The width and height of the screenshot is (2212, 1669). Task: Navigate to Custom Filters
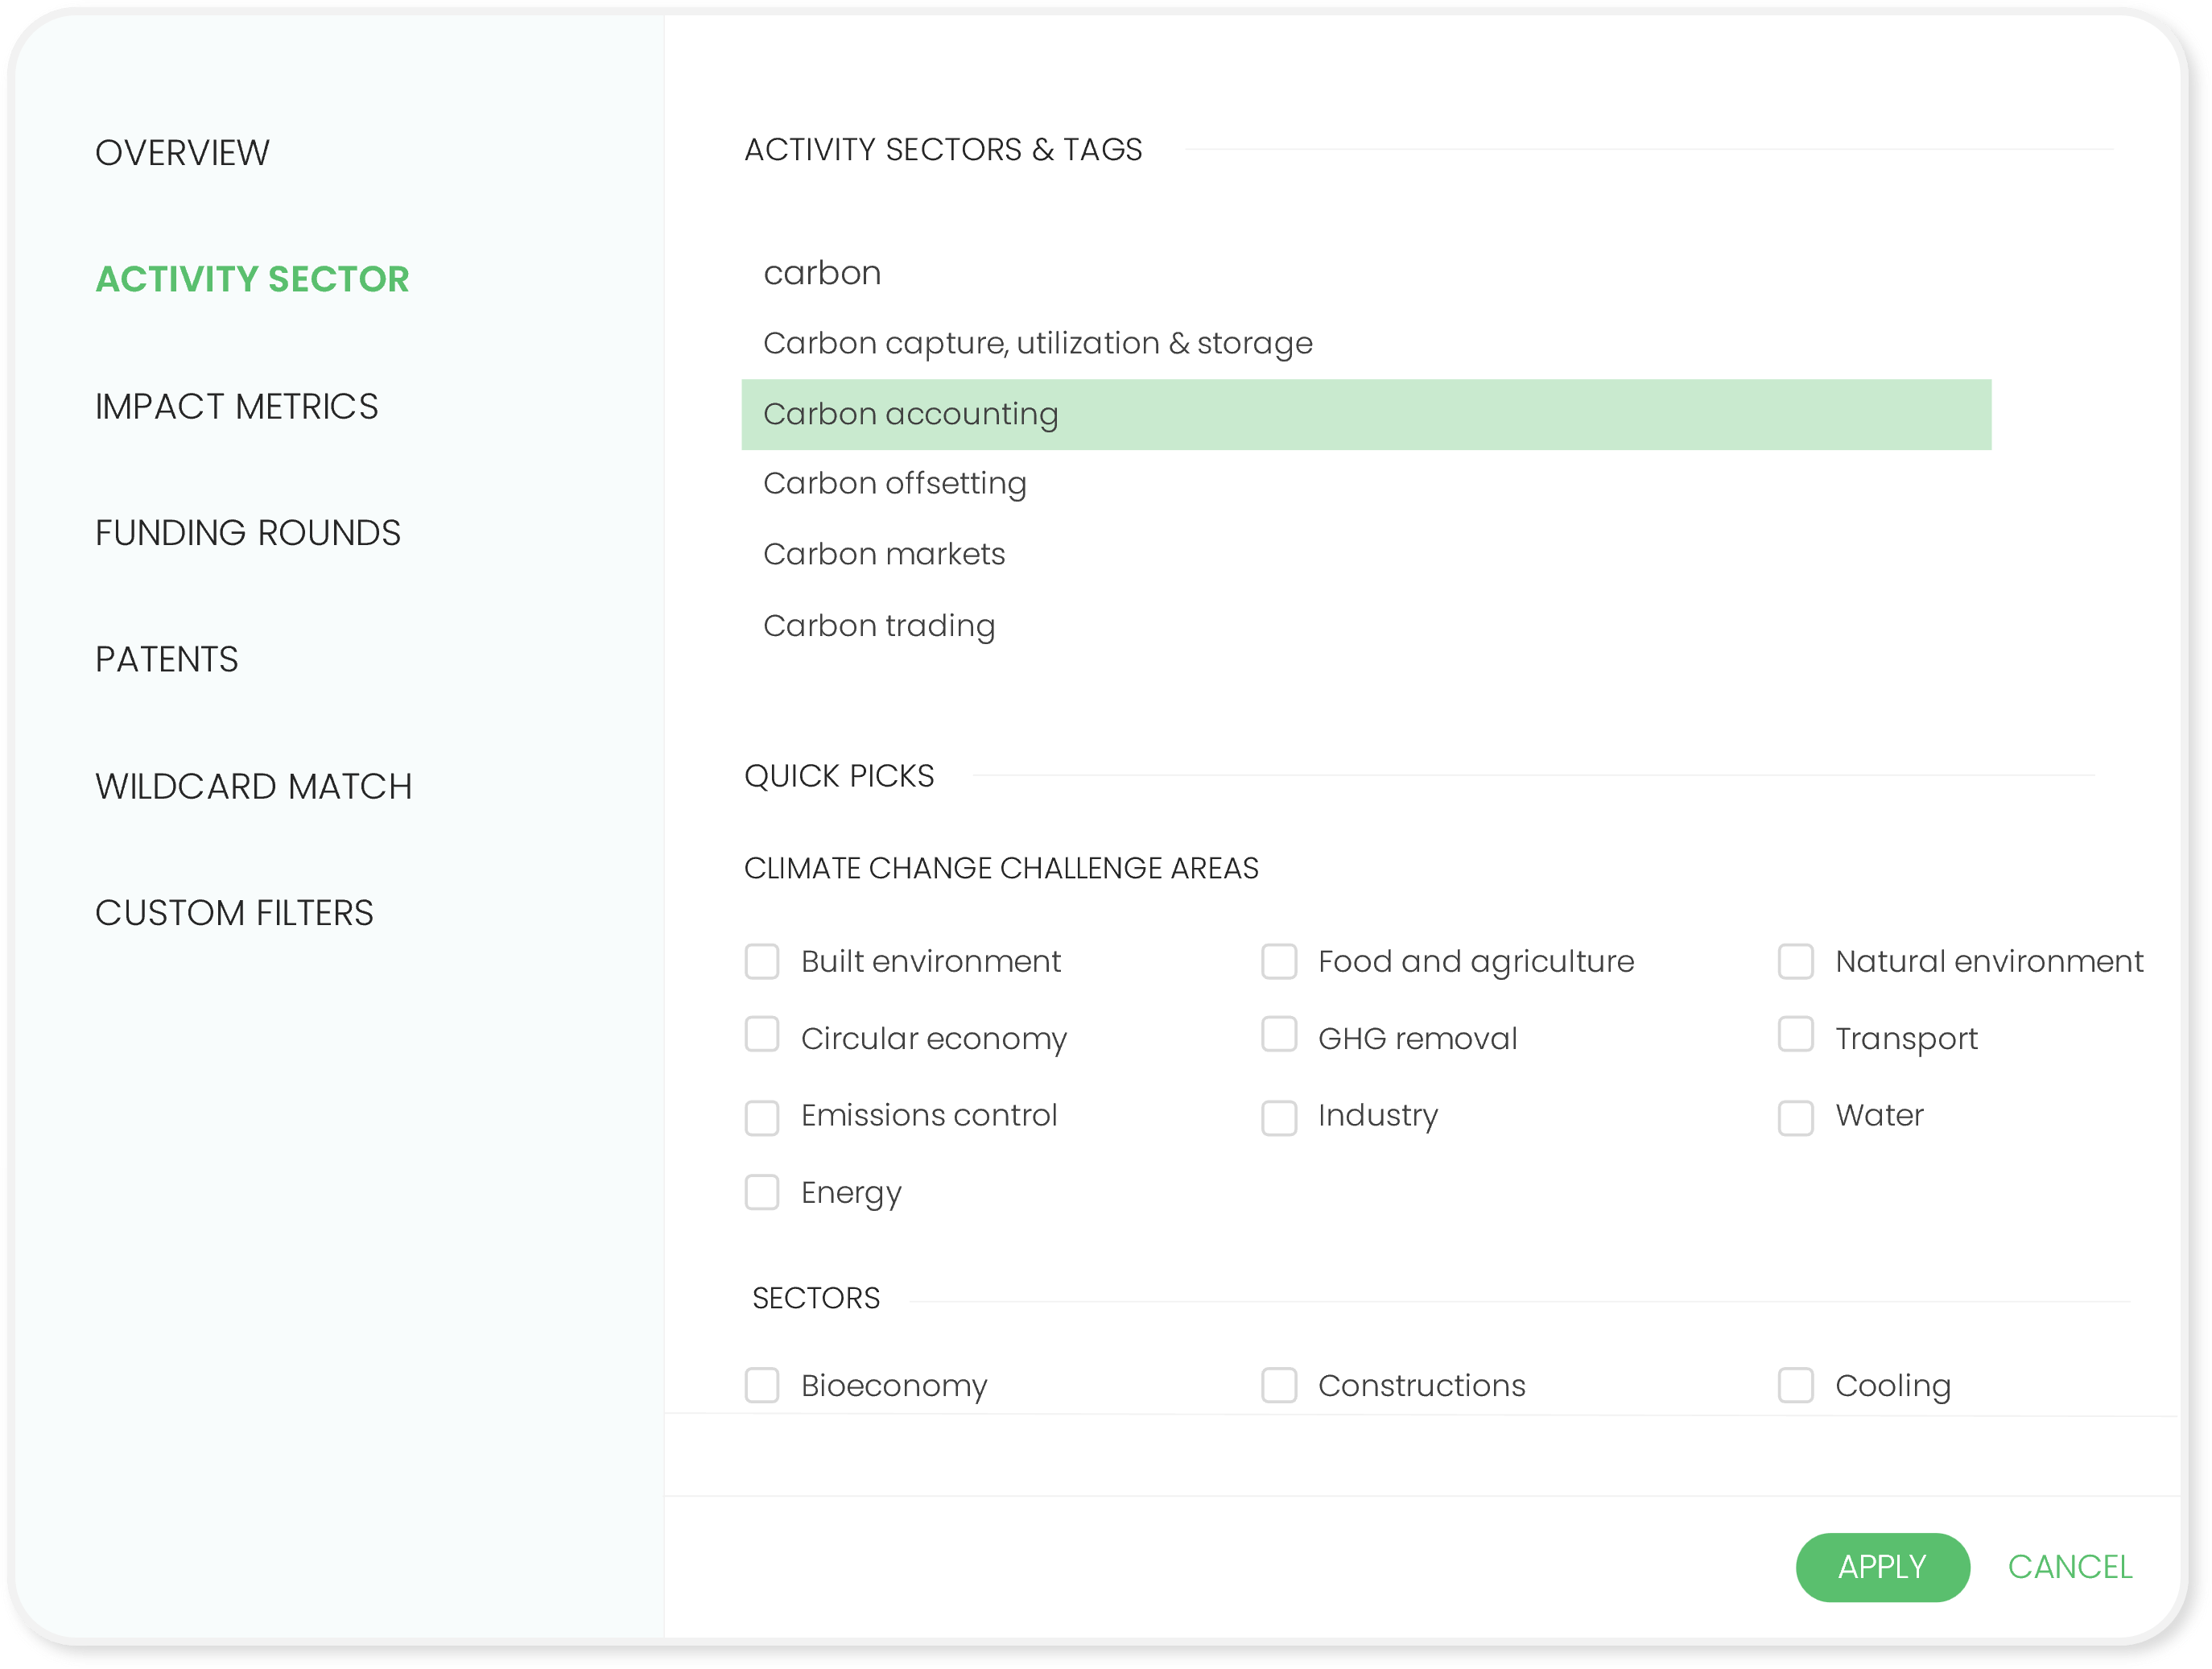[234, 911]
